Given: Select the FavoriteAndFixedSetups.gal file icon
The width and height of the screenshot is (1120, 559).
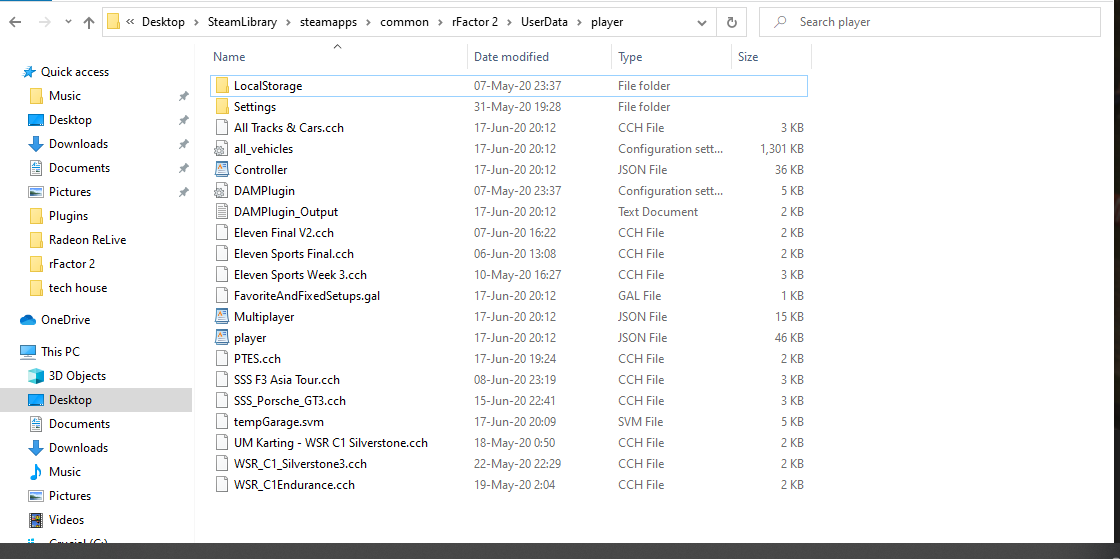Looking at the screenshot, I should tap(221, 296).
